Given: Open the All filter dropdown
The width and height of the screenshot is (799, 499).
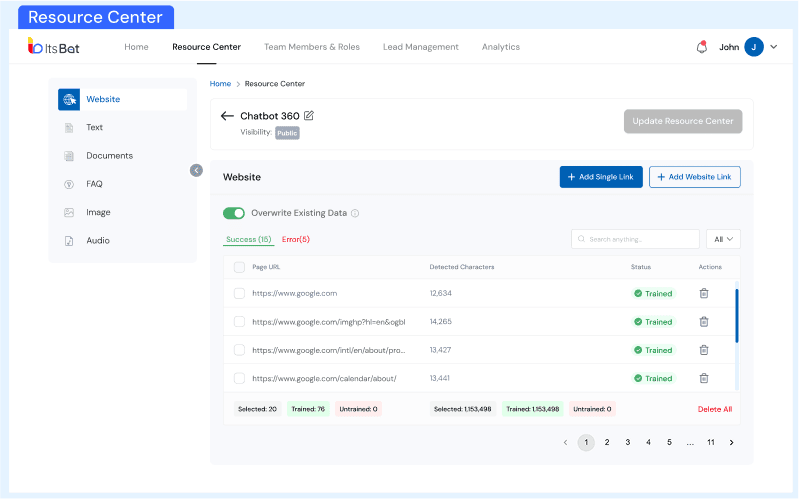Looking at the screenshot, I should point(723,239).
